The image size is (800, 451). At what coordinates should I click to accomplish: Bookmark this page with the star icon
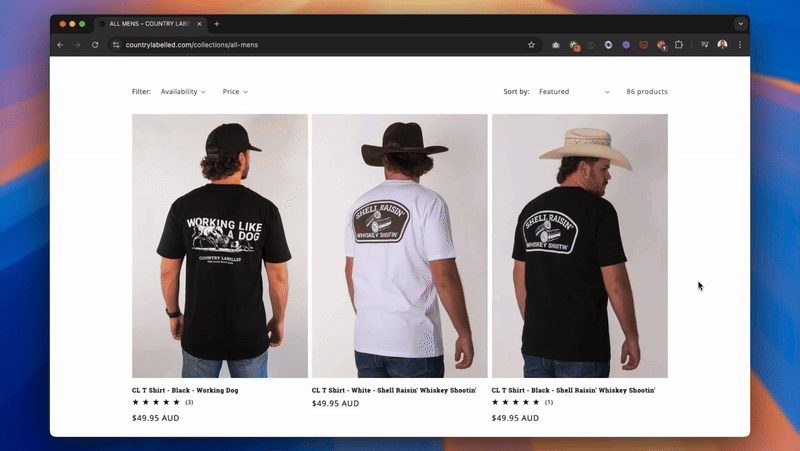pyautogui.click(x=531, y=45)
